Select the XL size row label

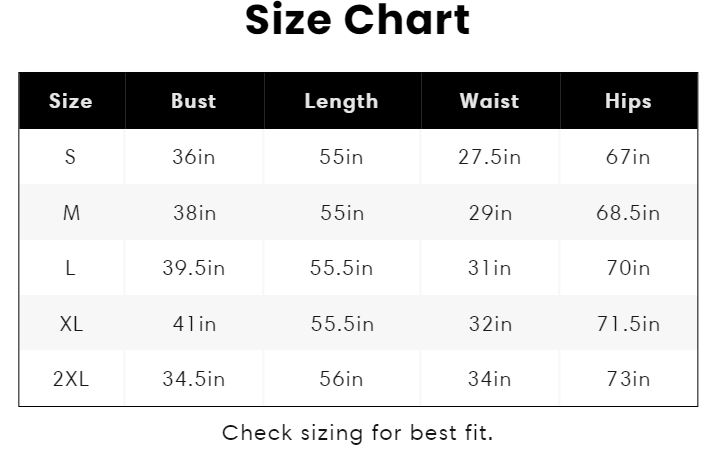tap(71, 324)
